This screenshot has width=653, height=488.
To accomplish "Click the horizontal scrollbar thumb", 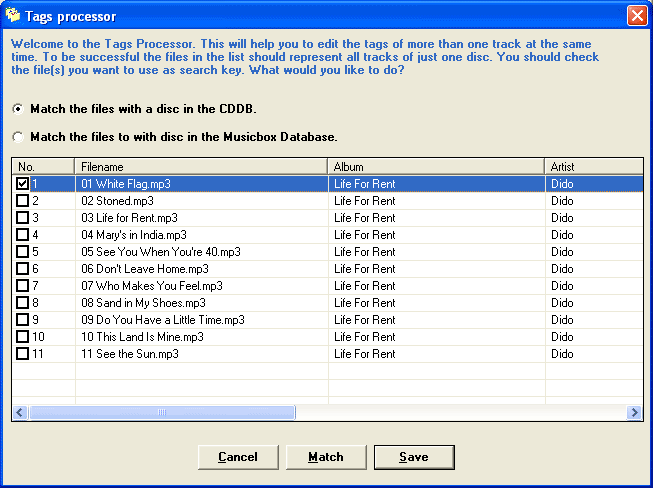I will pos(162,412).
